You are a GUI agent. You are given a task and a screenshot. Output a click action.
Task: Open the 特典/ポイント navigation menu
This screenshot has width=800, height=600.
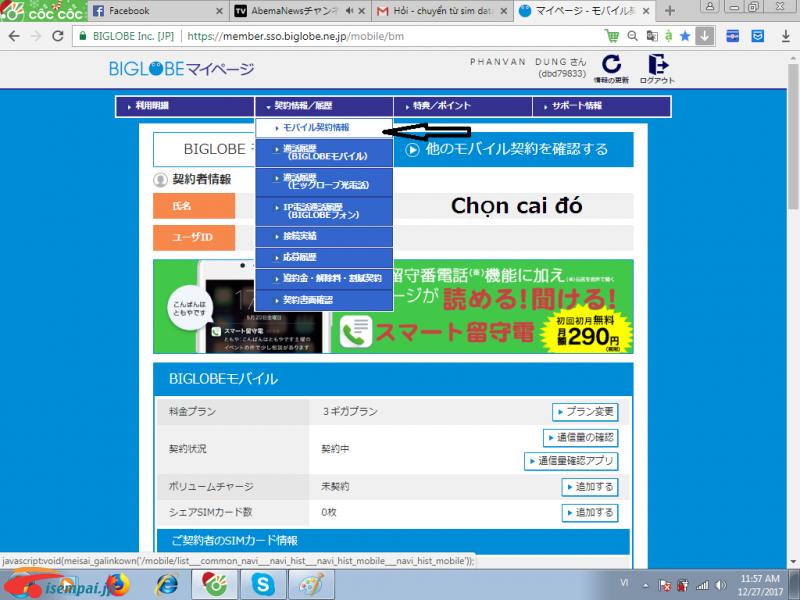tap(463, 106)
